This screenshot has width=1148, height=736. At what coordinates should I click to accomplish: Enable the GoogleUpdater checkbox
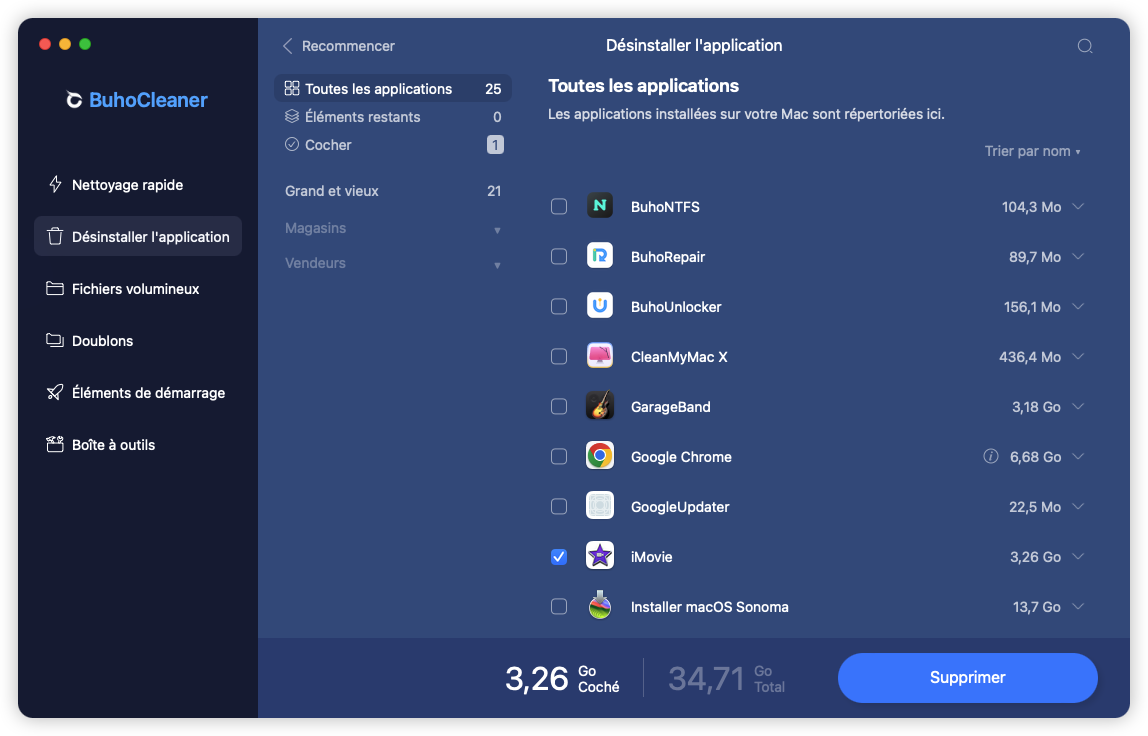click(x=559, y=506)
